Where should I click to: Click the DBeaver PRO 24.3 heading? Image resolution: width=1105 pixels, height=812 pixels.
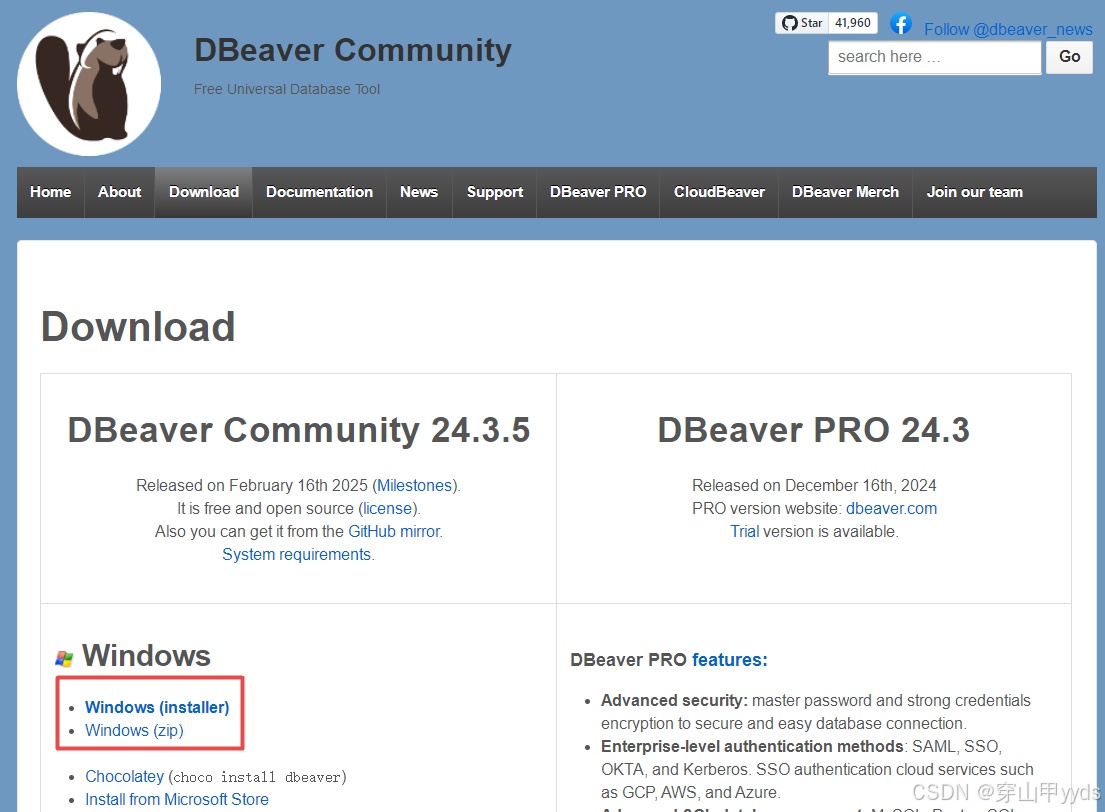pyautogui.click(x=814, y=430)
